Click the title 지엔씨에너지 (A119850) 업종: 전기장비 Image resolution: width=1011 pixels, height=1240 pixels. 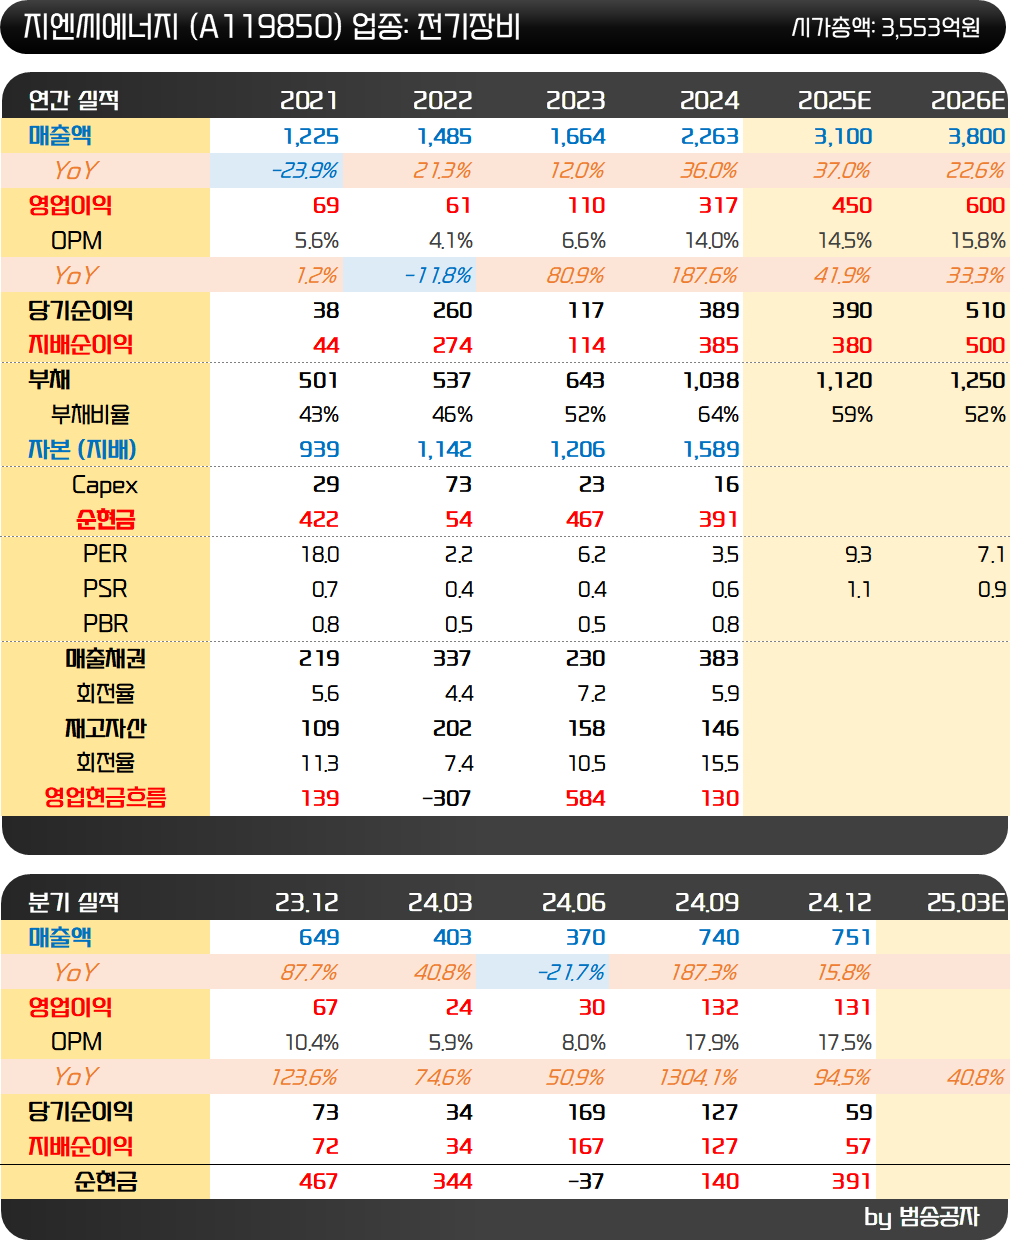(x=272, y=26)
